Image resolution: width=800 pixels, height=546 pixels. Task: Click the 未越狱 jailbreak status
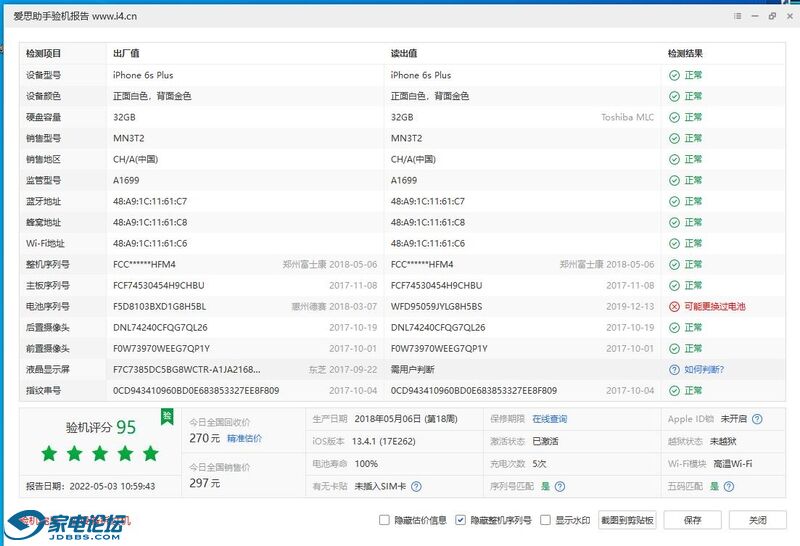723,441
